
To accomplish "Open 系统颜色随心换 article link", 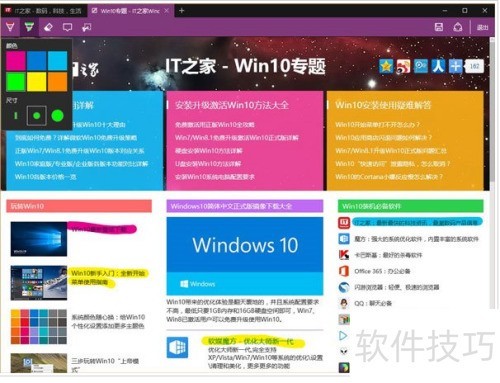I will click(108, 321).
